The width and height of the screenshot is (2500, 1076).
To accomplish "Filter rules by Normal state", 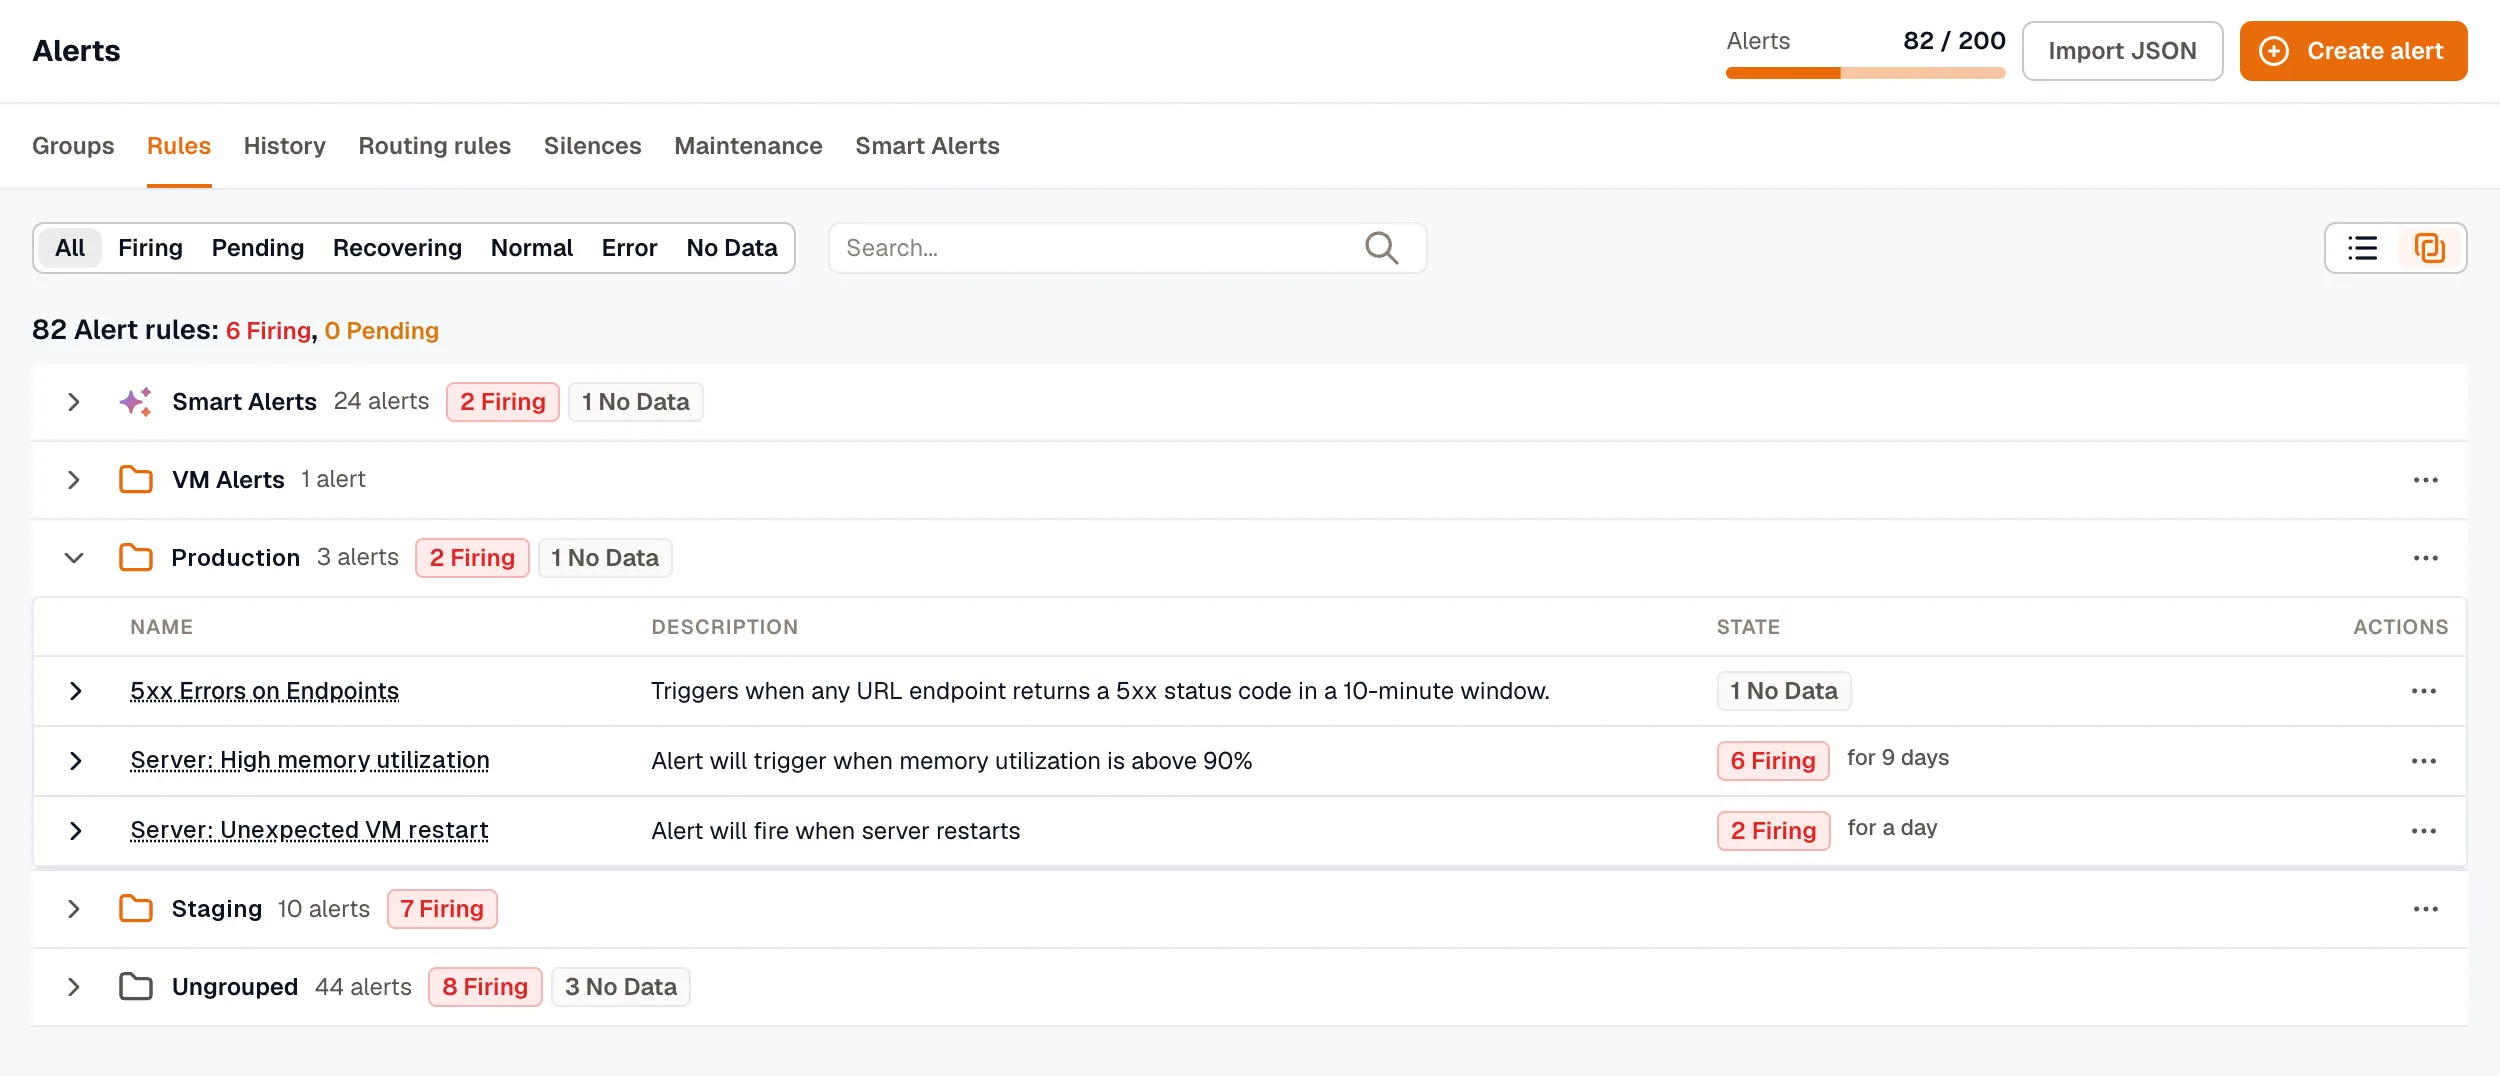I will (x=532, y=248).
